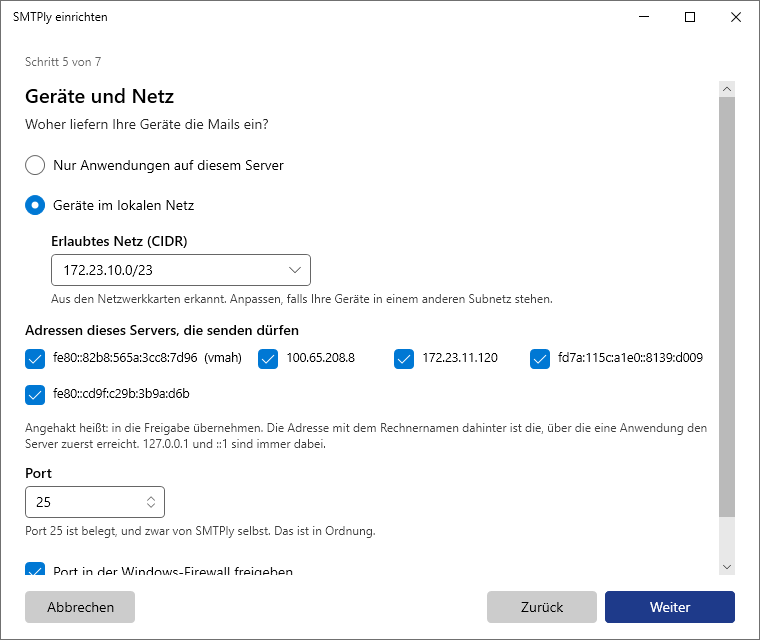Click the 'Aus den Netzwerkkarten erkannt' hint text
Image resolution: width=760 pixels, height=640 pixels.
pyautogui.click(x=302, y=299)
